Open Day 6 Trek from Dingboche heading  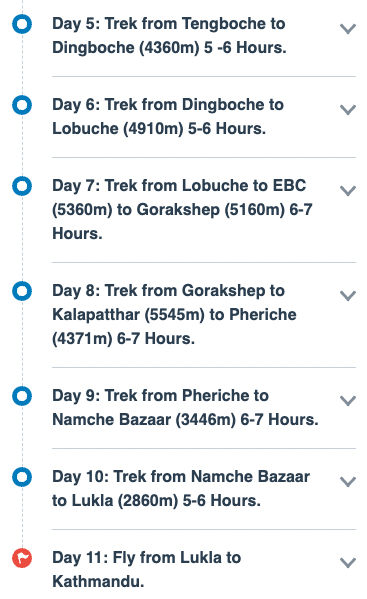click(x=168, y=117)
